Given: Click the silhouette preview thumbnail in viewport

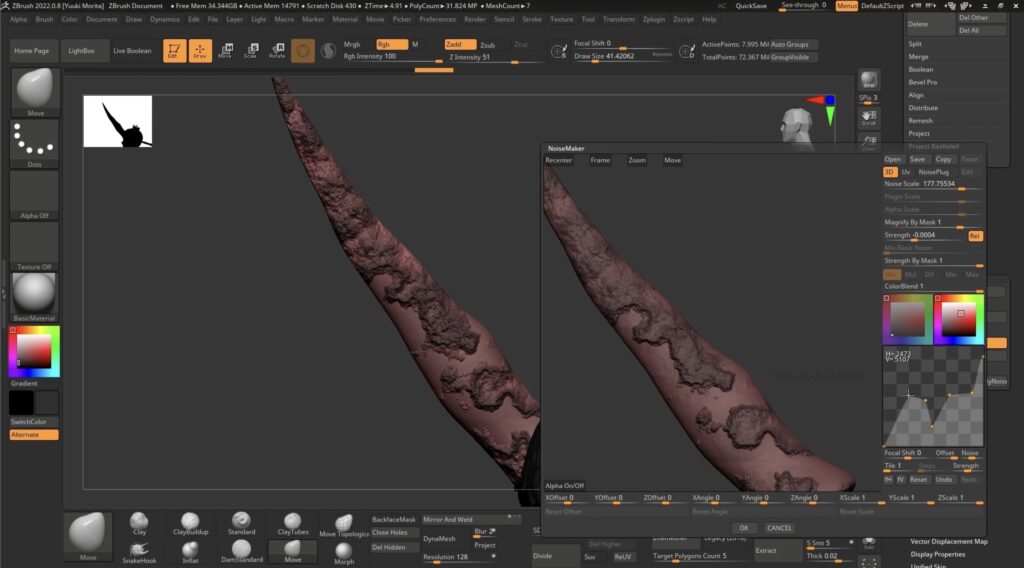Looking at the screenshot, I should click(118, 121).
